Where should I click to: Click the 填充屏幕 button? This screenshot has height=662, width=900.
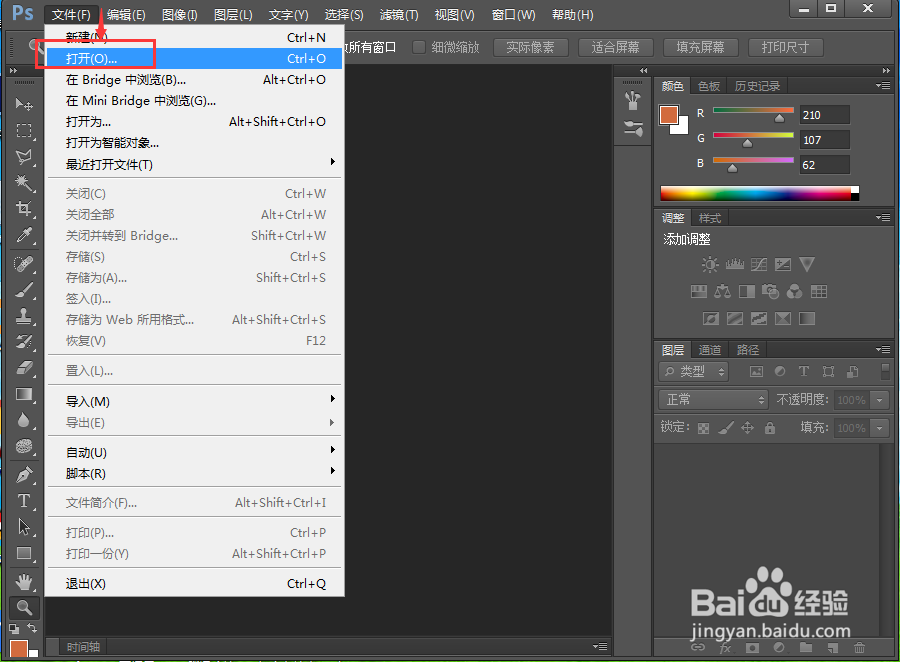[x=700, y=47]
